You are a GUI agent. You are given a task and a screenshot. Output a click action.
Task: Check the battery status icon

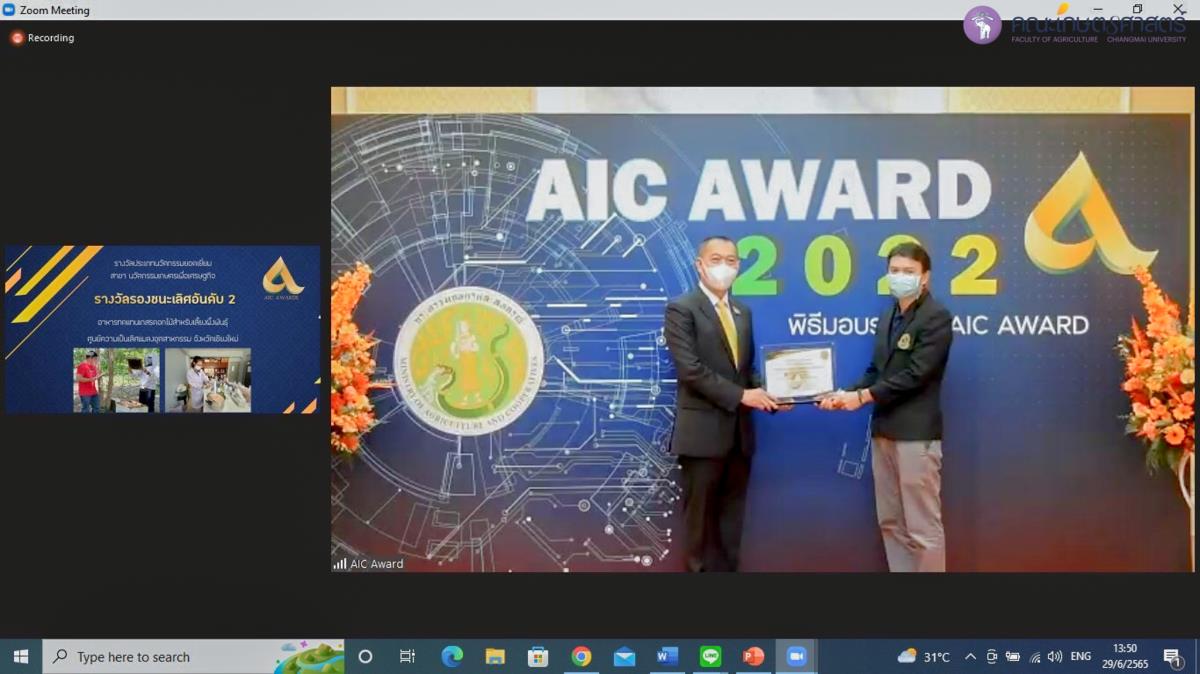point(1012,657)
